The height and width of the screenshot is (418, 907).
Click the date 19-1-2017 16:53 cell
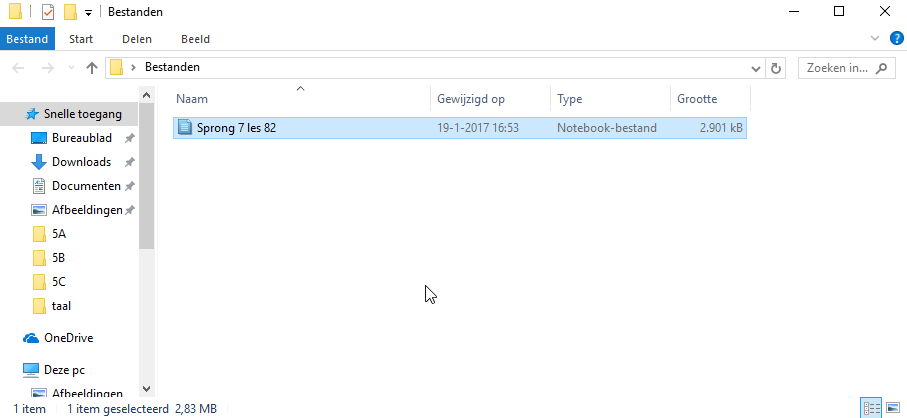[478, 128]
